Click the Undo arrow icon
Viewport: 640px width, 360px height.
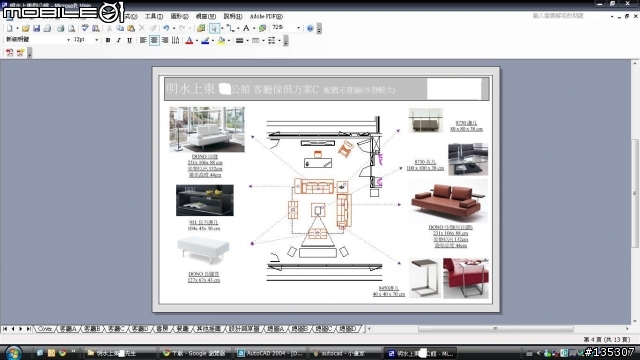[166, 28]
